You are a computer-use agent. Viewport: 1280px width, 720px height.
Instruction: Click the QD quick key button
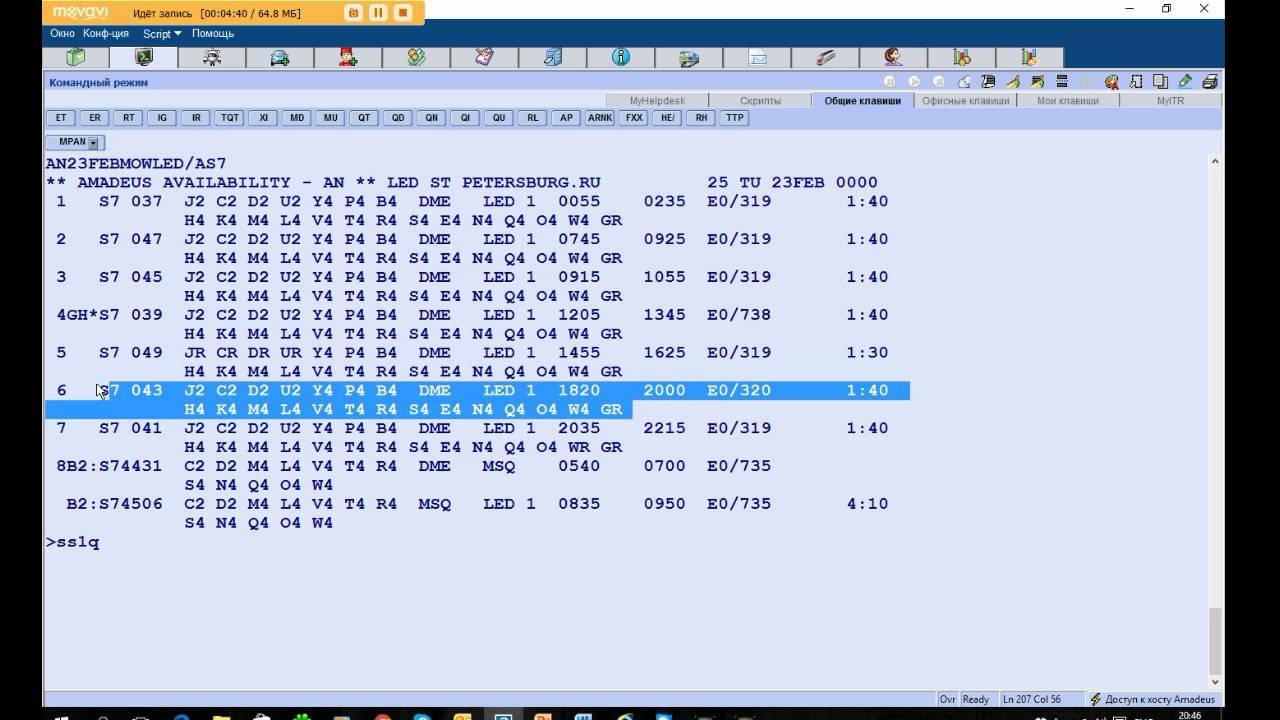pos(398,118)
